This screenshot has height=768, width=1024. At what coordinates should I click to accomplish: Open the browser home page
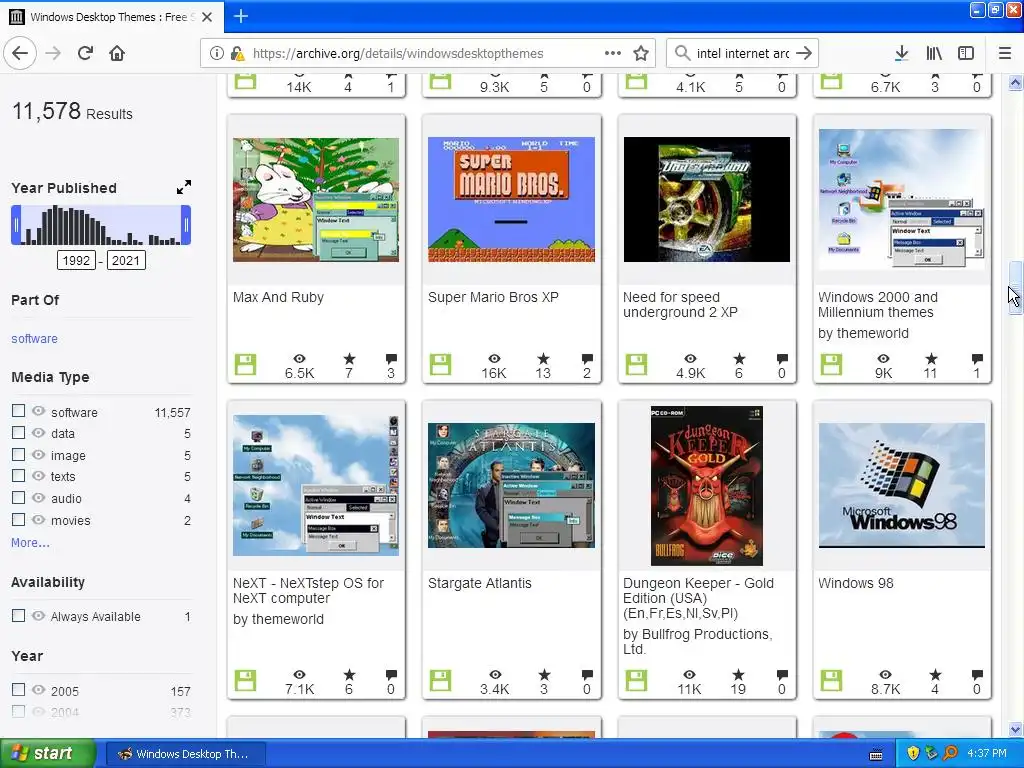(117, 53)
